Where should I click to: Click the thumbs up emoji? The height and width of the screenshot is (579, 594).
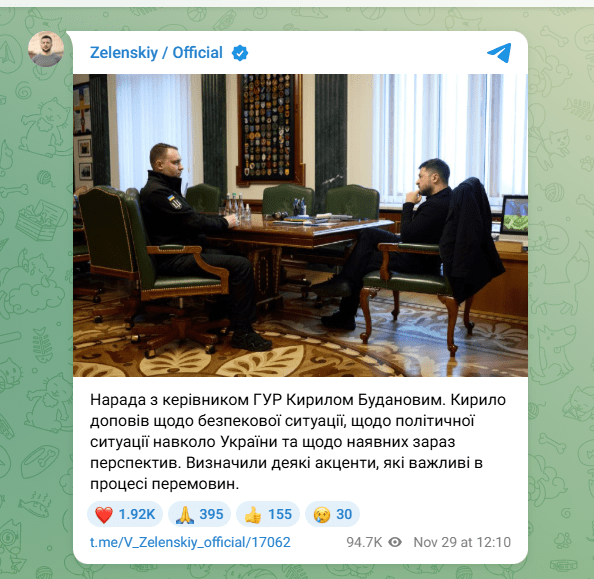[253, 515]
